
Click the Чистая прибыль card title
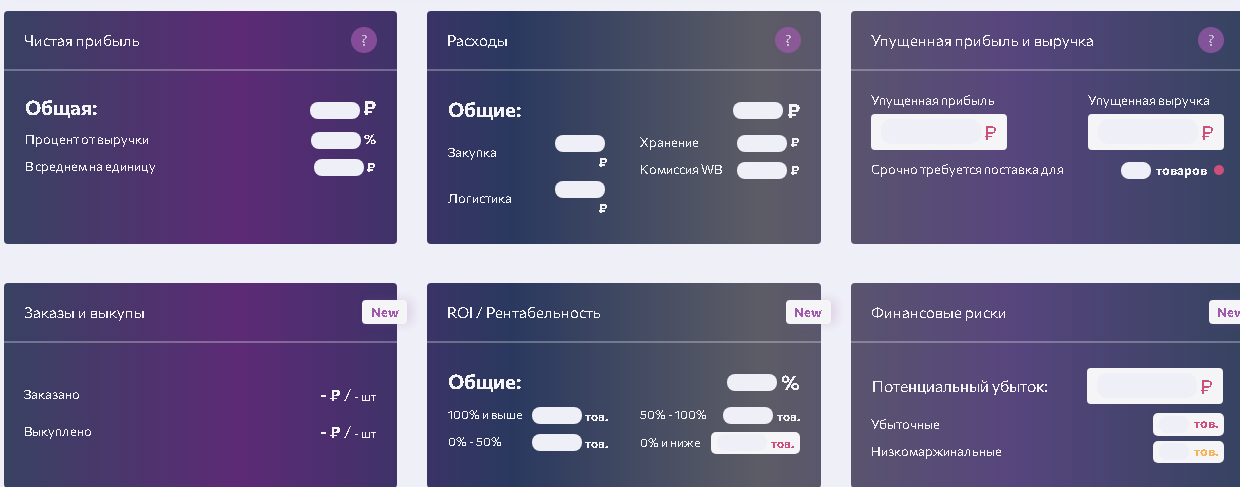[x=82, y=41]
